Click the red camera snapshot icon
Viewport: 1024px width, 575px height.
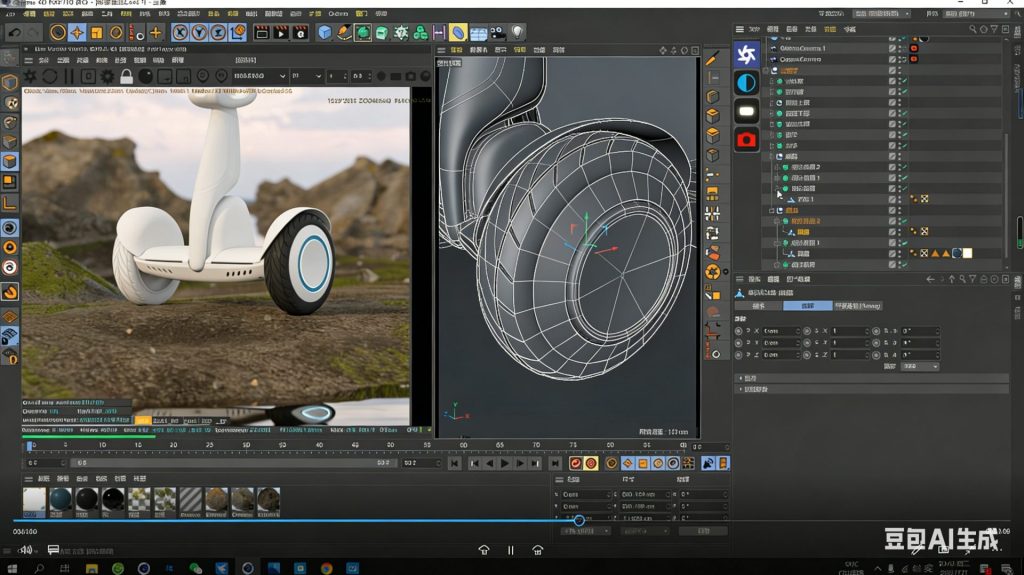click(746, 139)
